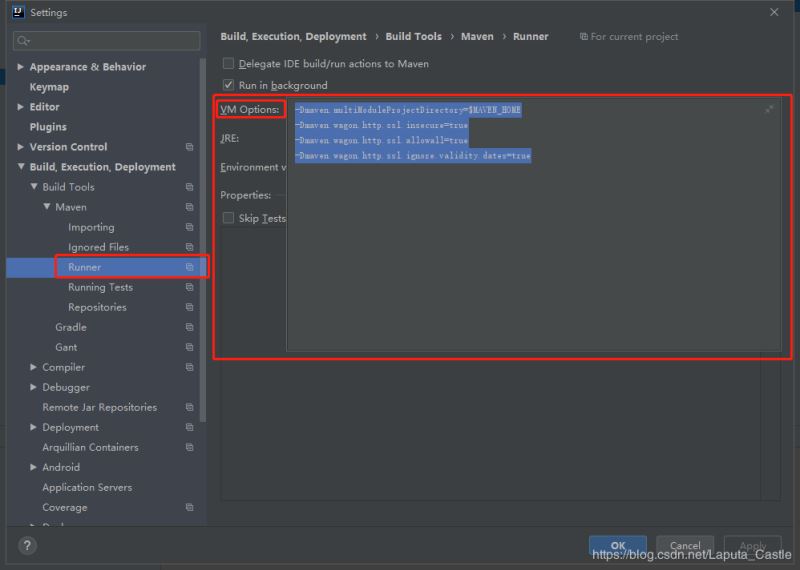Open Arquillian Containers settings
800x570 pixels.
coord(90,447)
